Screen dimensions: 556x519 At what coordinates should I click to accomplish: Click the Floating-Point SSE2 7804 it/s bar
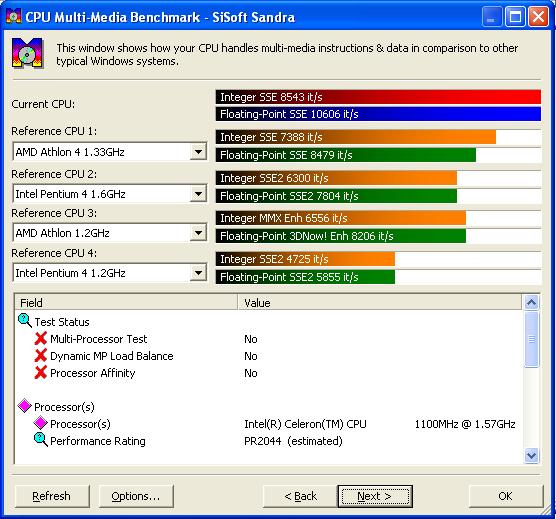coord(336,196)
